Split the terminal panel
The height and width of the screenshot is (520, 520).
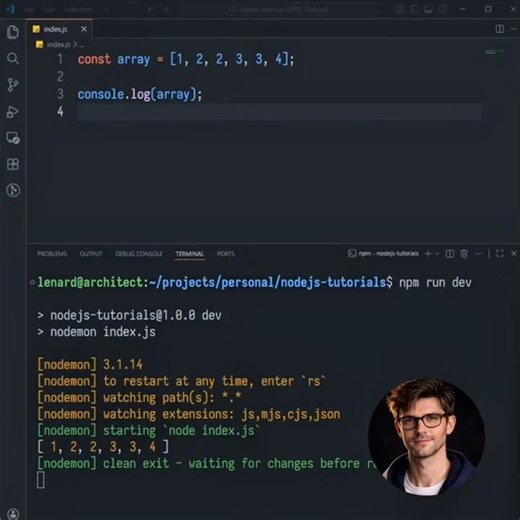tap(450, 254)
